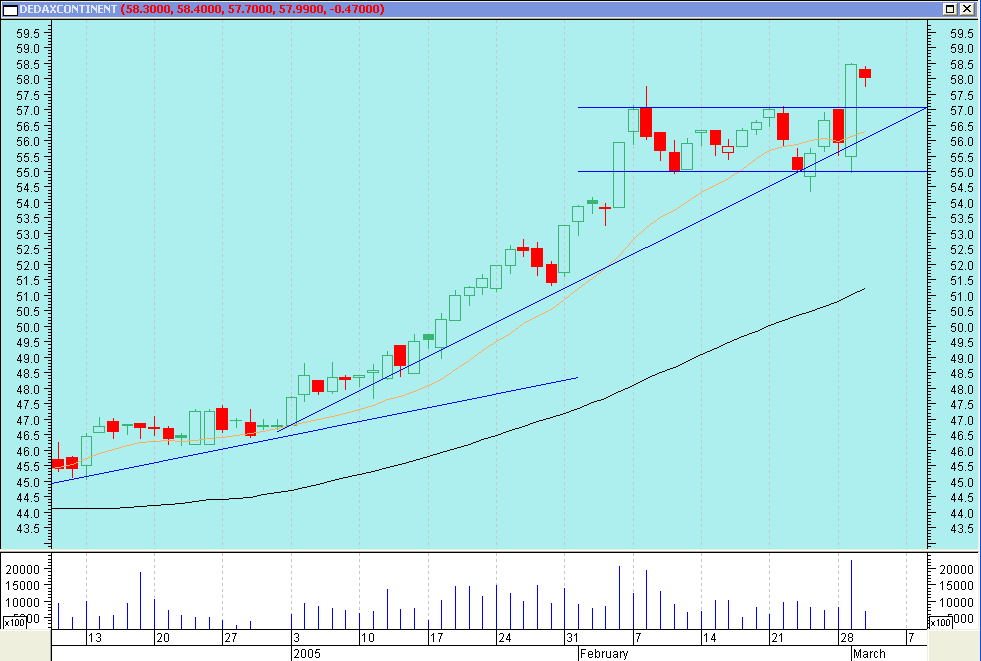This screenshot has height=661, width=981.
Task: Select the red OHLC values in title bar
Action: pos(254,9)
